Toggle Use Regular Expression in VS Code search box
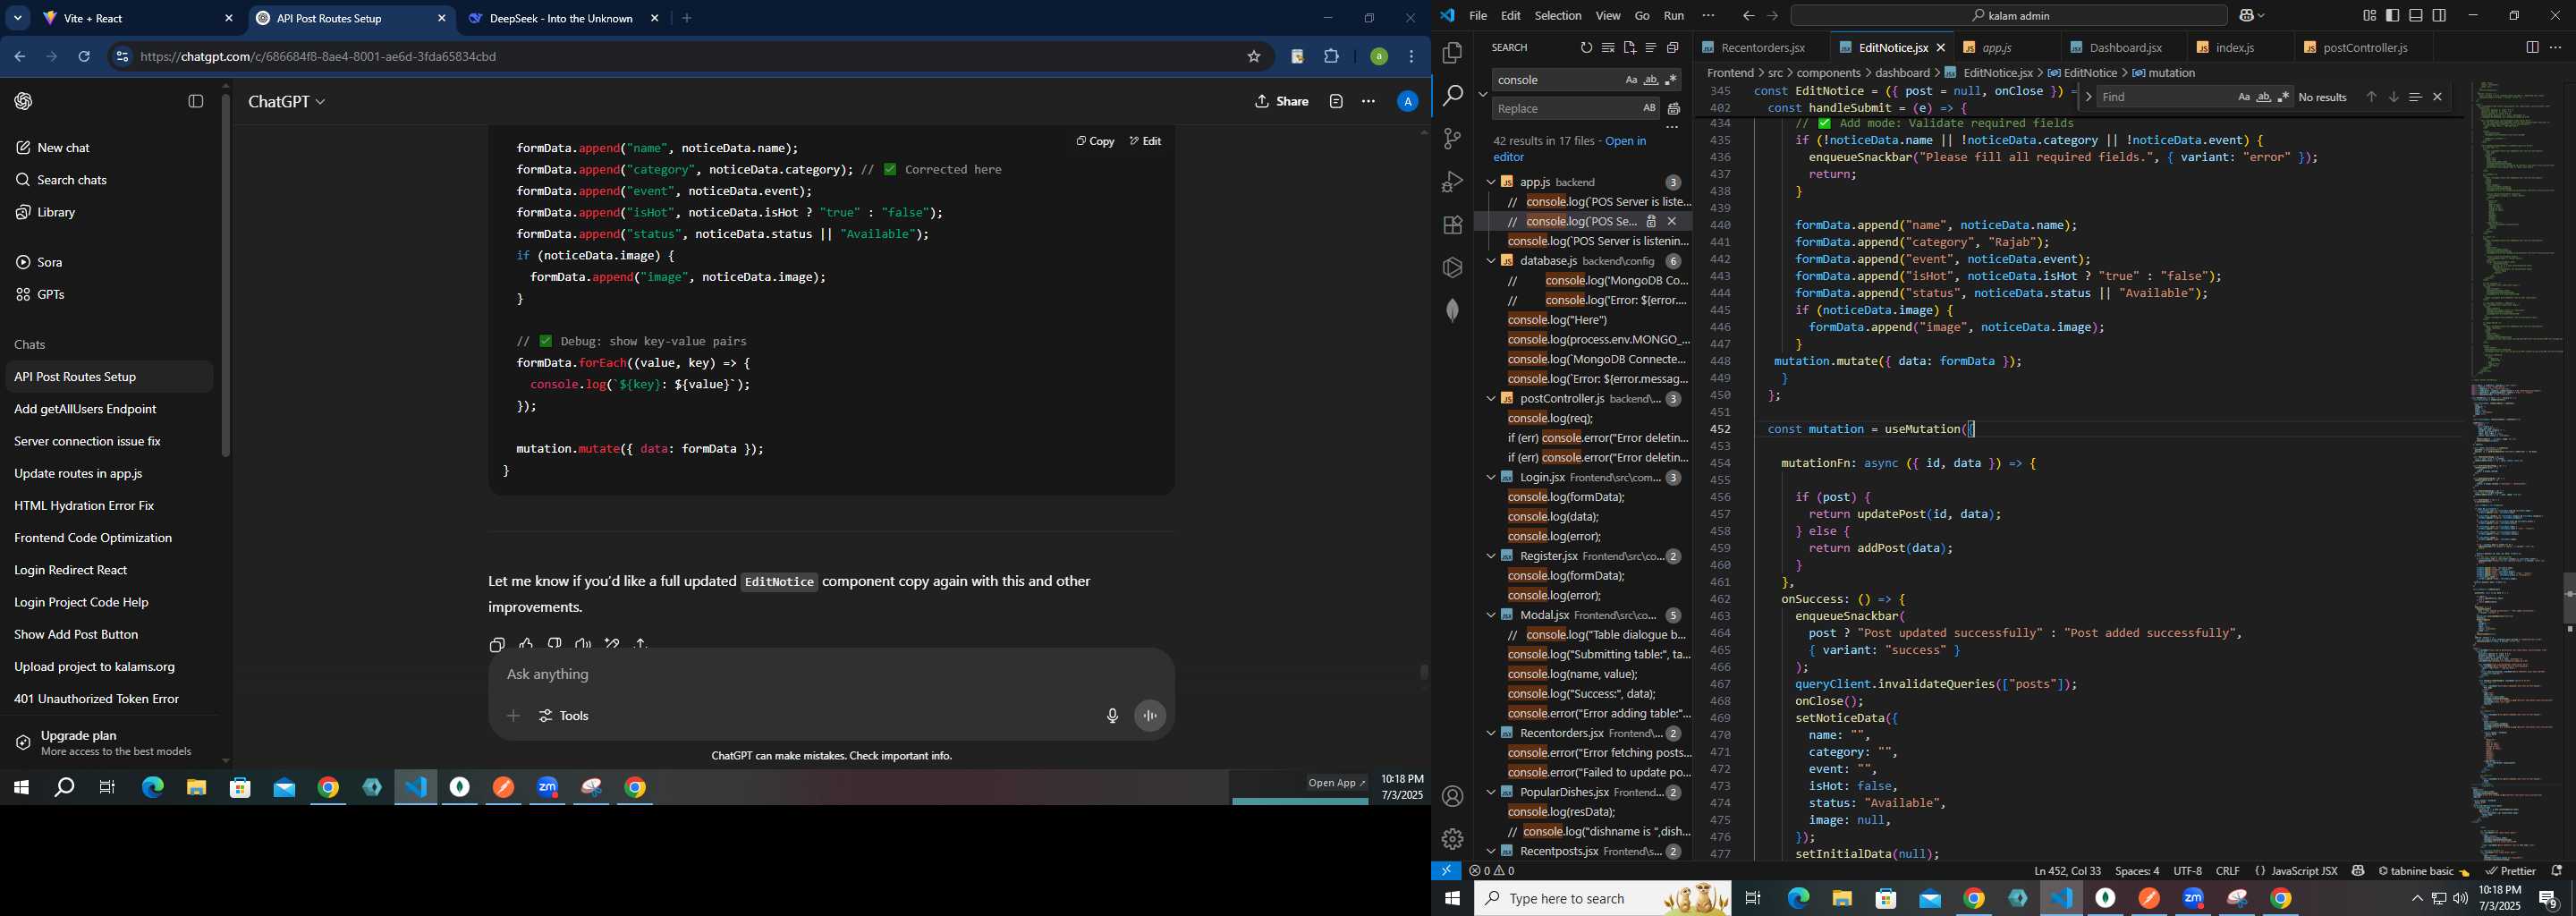Screen dimensions: 2576x916 tap(1671, 80)
